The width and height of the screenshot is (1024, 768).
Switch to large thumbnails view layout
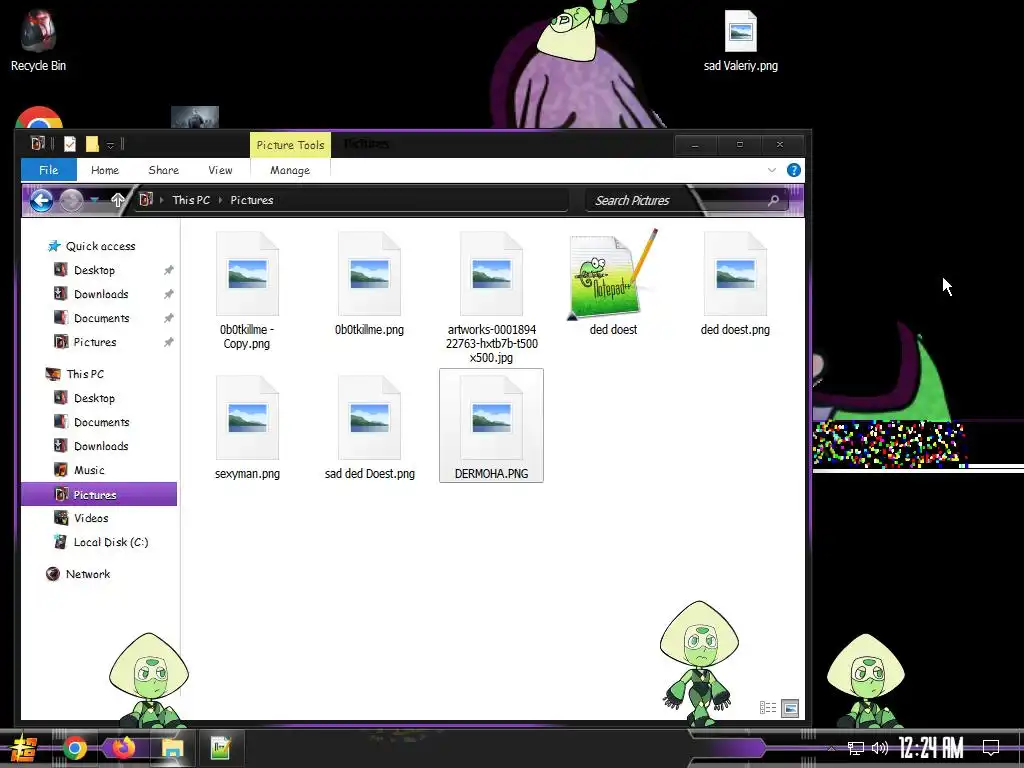(x=790, y=708)
